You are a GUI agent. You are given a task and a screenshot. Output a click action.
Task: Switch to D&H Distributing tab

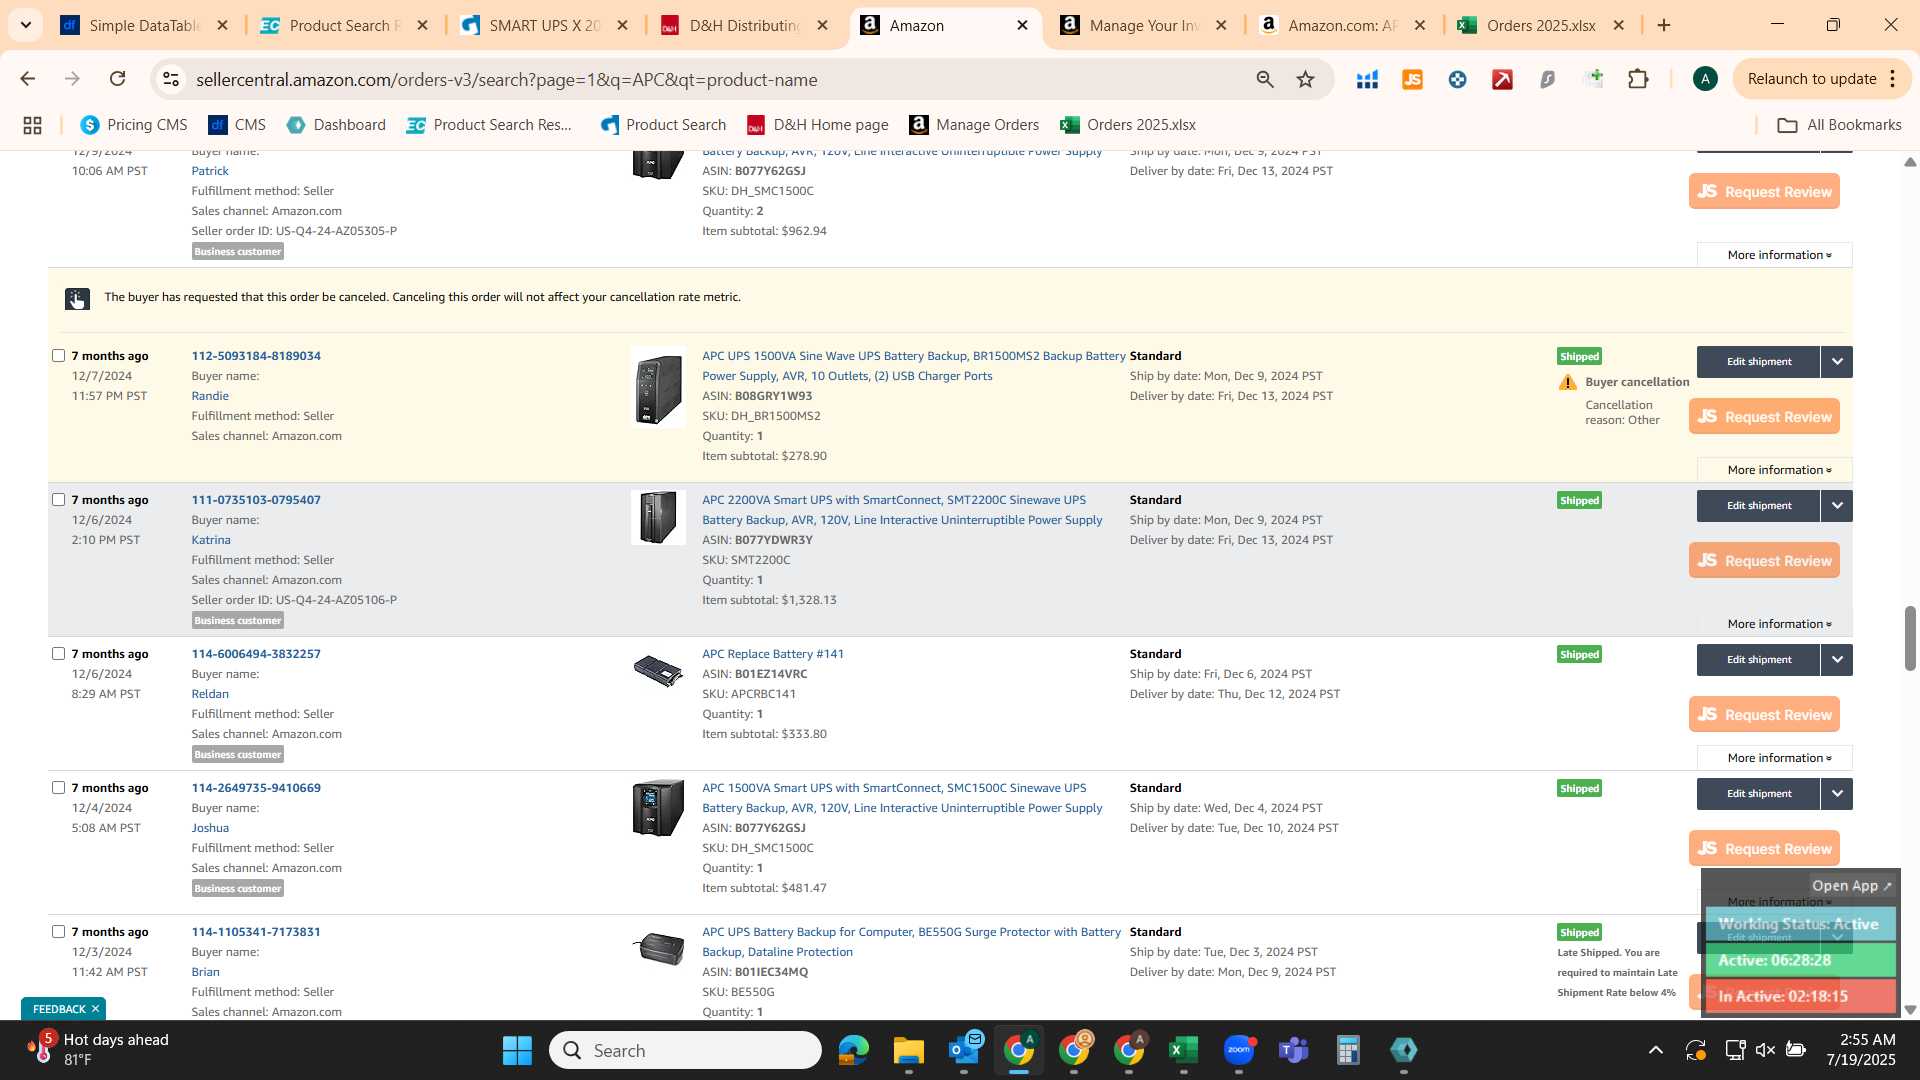[743, 26]
